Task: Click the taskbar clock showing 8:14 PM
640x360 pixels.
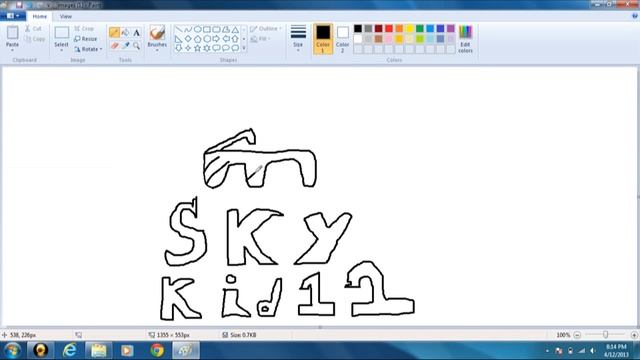Action: (x=616, y=350)
